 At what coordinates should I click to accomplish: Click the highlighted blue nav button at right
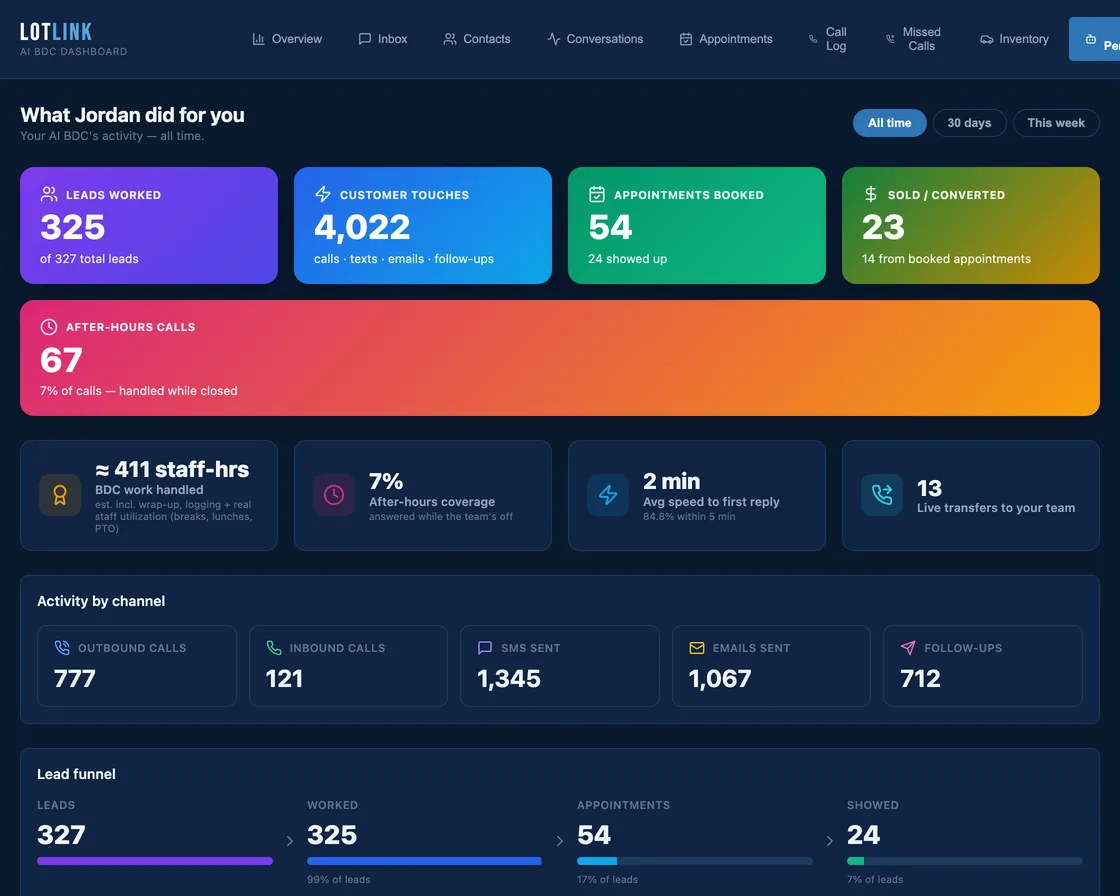[1094, 39]
